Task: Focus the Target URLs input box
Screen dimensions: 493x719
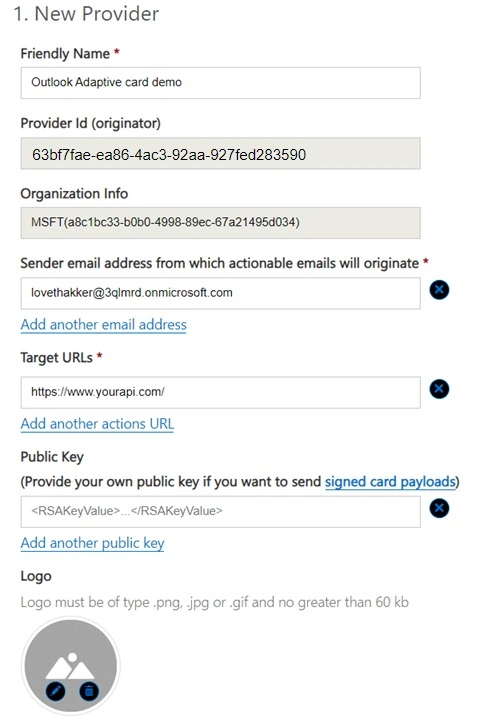Action: [221, 393]
